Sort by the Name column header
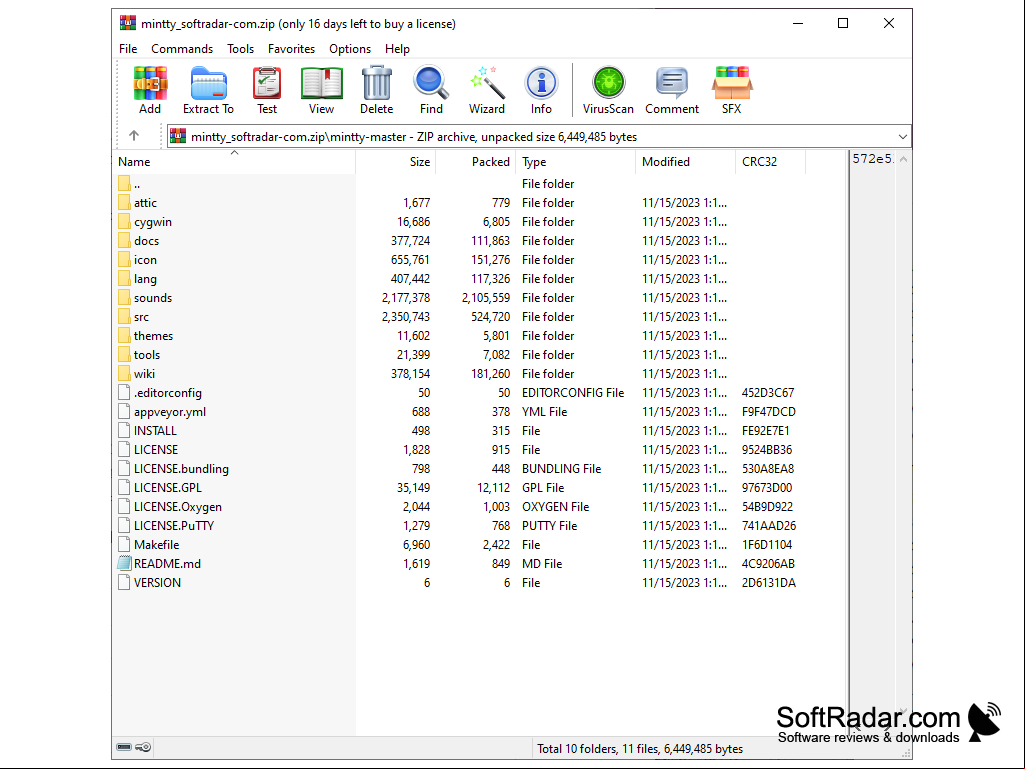 235,162
